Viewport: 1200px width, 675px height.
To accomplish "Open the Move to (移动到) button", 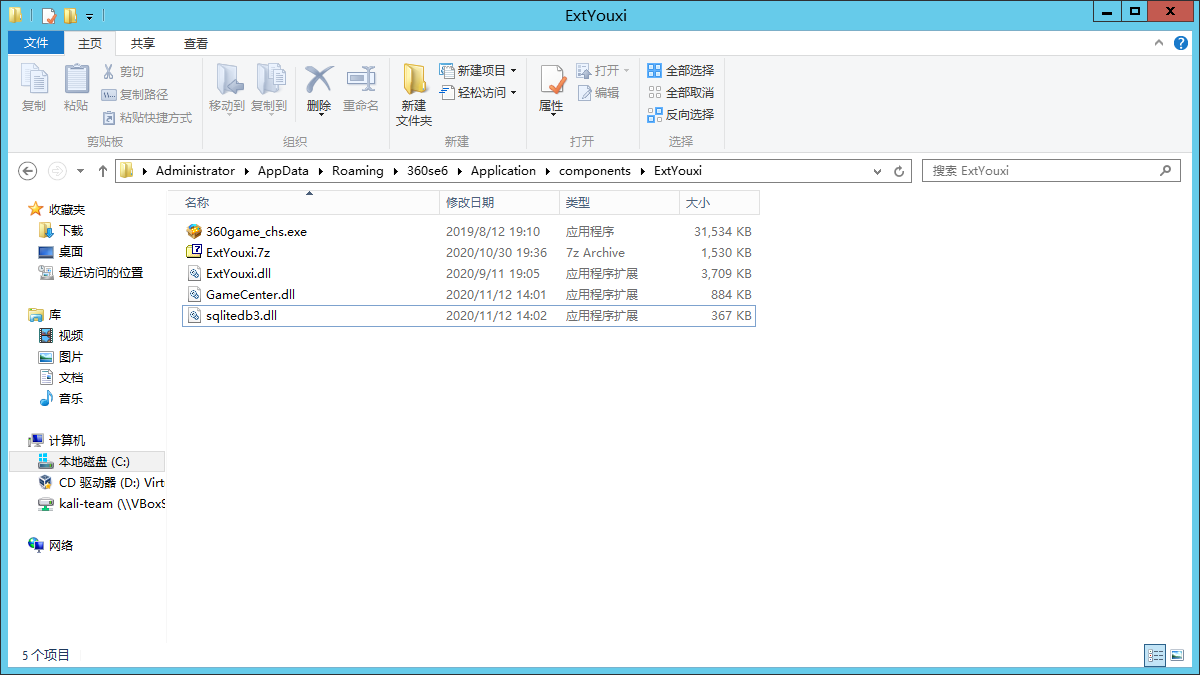I will [x=227, y=88].
